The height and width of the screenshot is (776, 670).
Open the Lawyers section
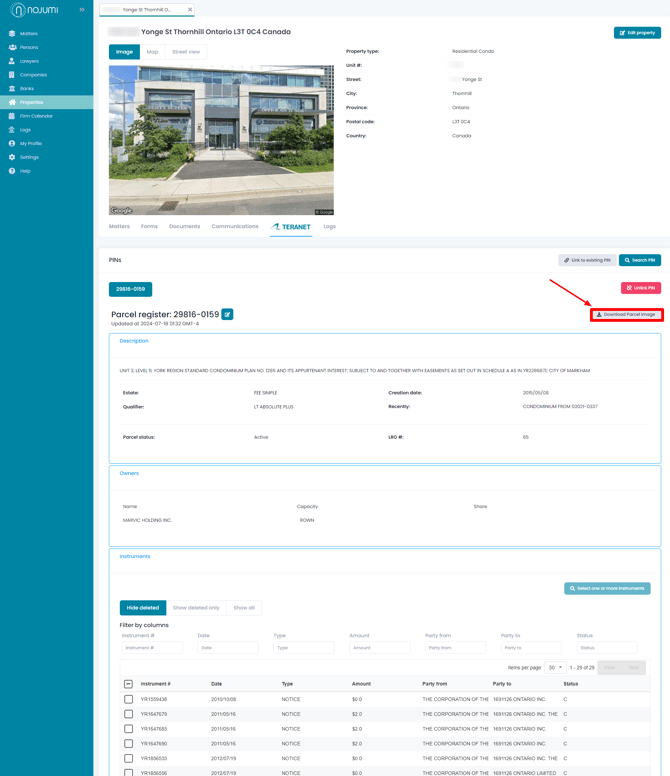(x=29, y=61)
